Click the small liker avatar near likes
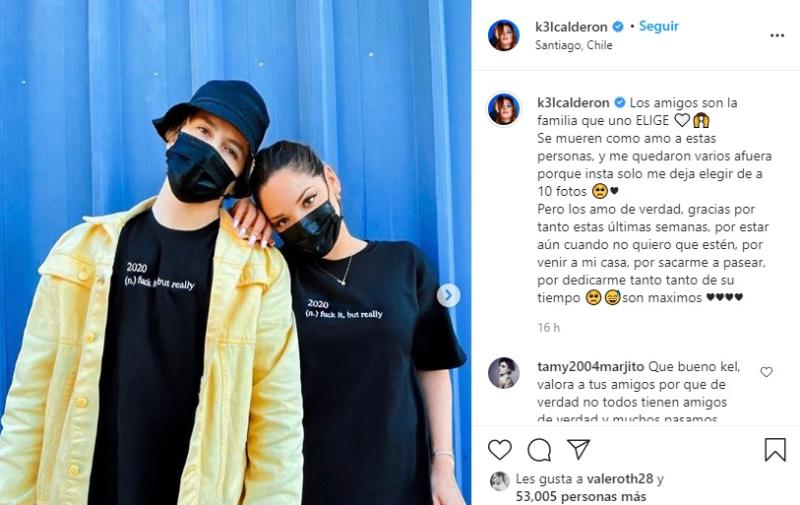The width and height of the screenshot is (800, 505). click(499, 481)
